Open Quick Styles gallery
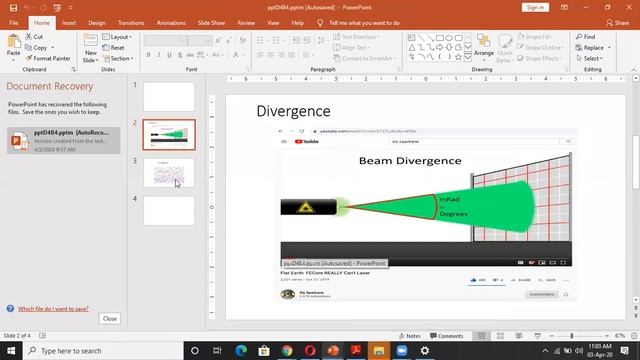The height and width of the screenshot is (360, 640). click(x=505, y=49)
